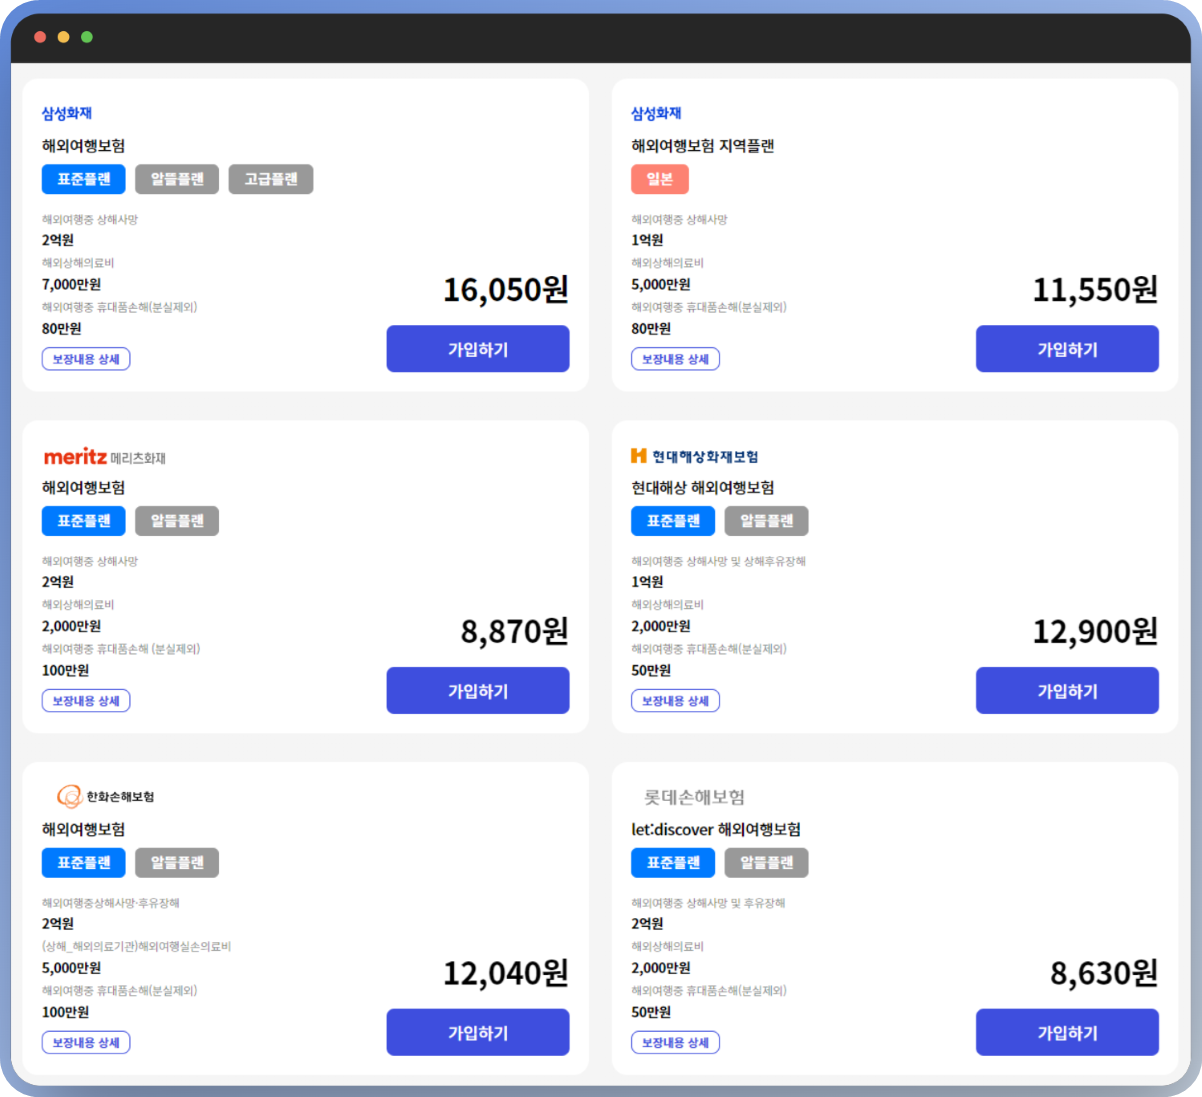This screenshot has height=1097, width=1202.
Task: Open 보장내용 상세 in 롯데손해보험 card
Action: tap(675, 1043)
